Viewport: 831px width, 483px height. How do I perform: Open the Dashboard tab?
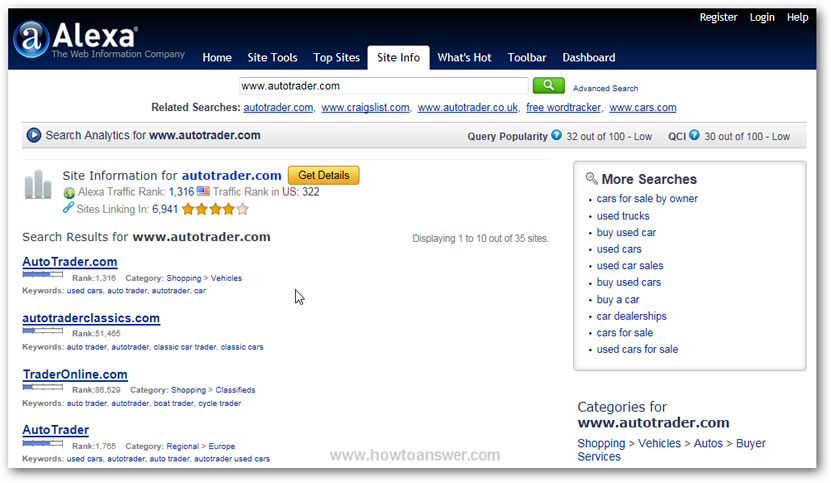(x=589, y=57)
